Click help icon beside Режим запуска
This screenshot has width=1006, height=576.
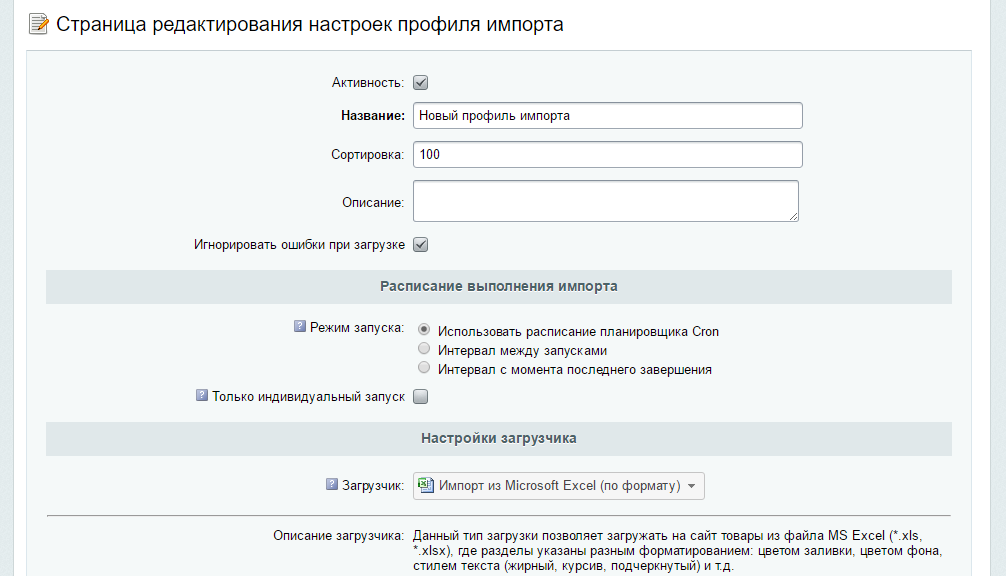(300, 327)
